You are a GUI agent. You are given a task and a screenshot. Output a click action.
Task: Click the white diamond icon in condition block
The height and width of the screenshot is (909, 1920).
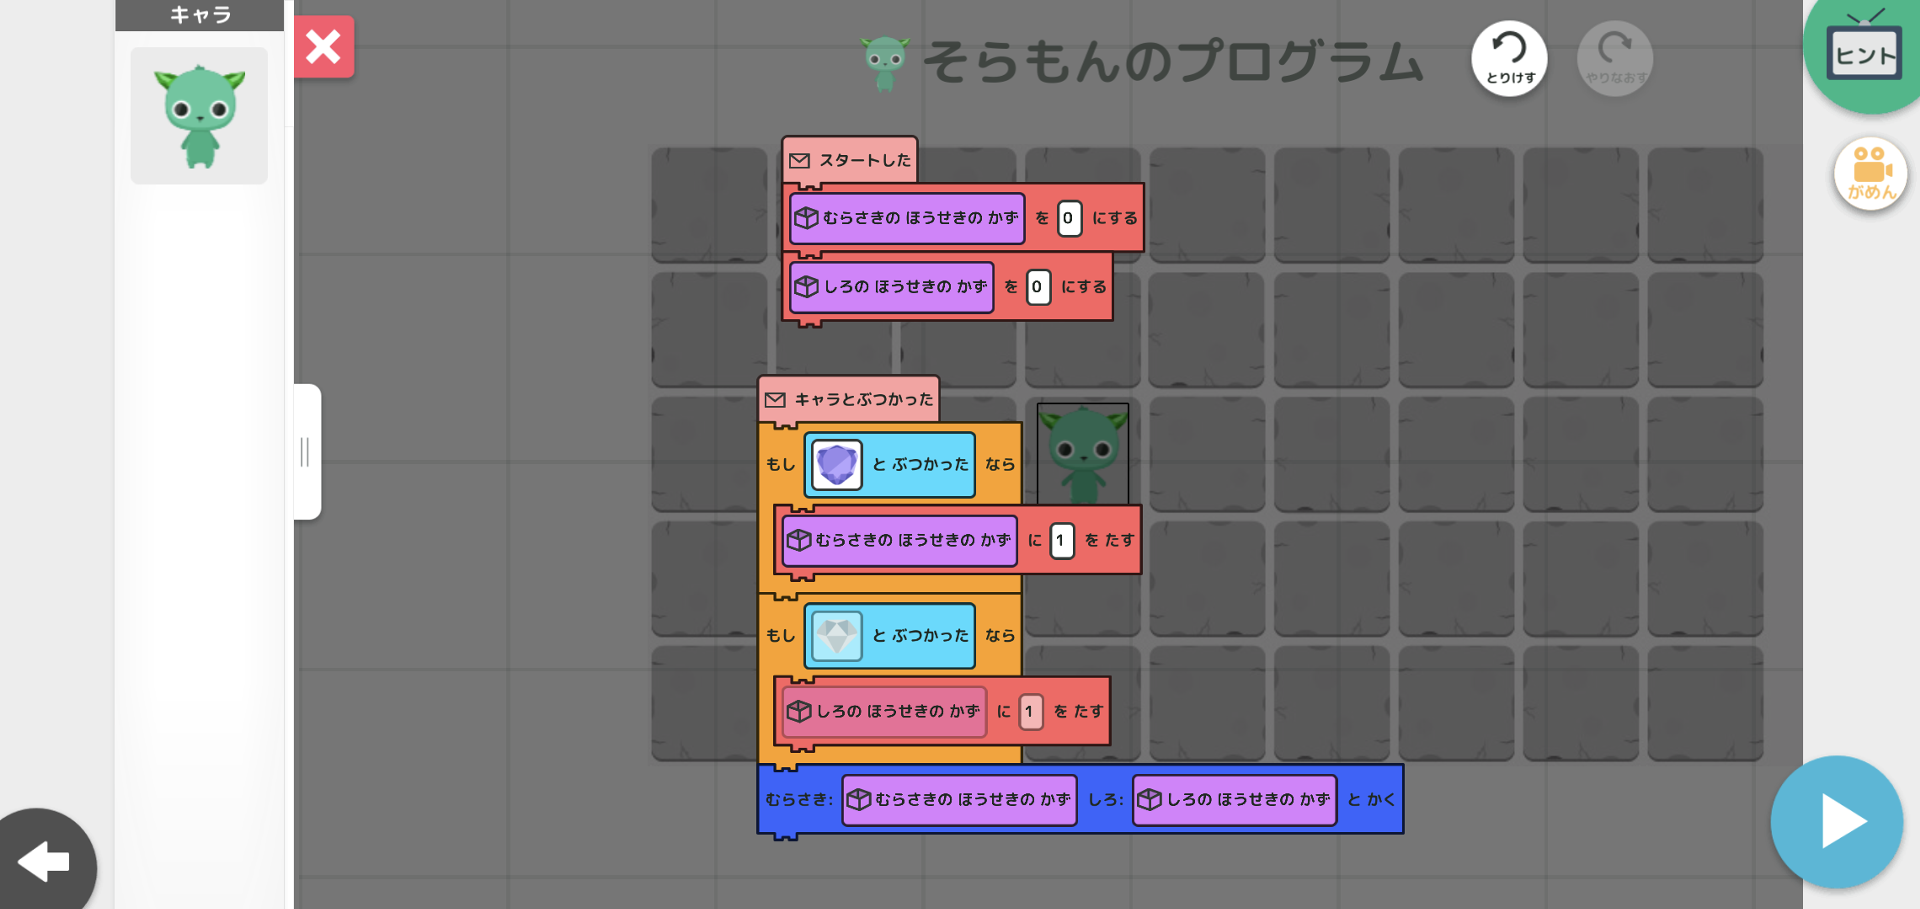[x=836, y=636]
